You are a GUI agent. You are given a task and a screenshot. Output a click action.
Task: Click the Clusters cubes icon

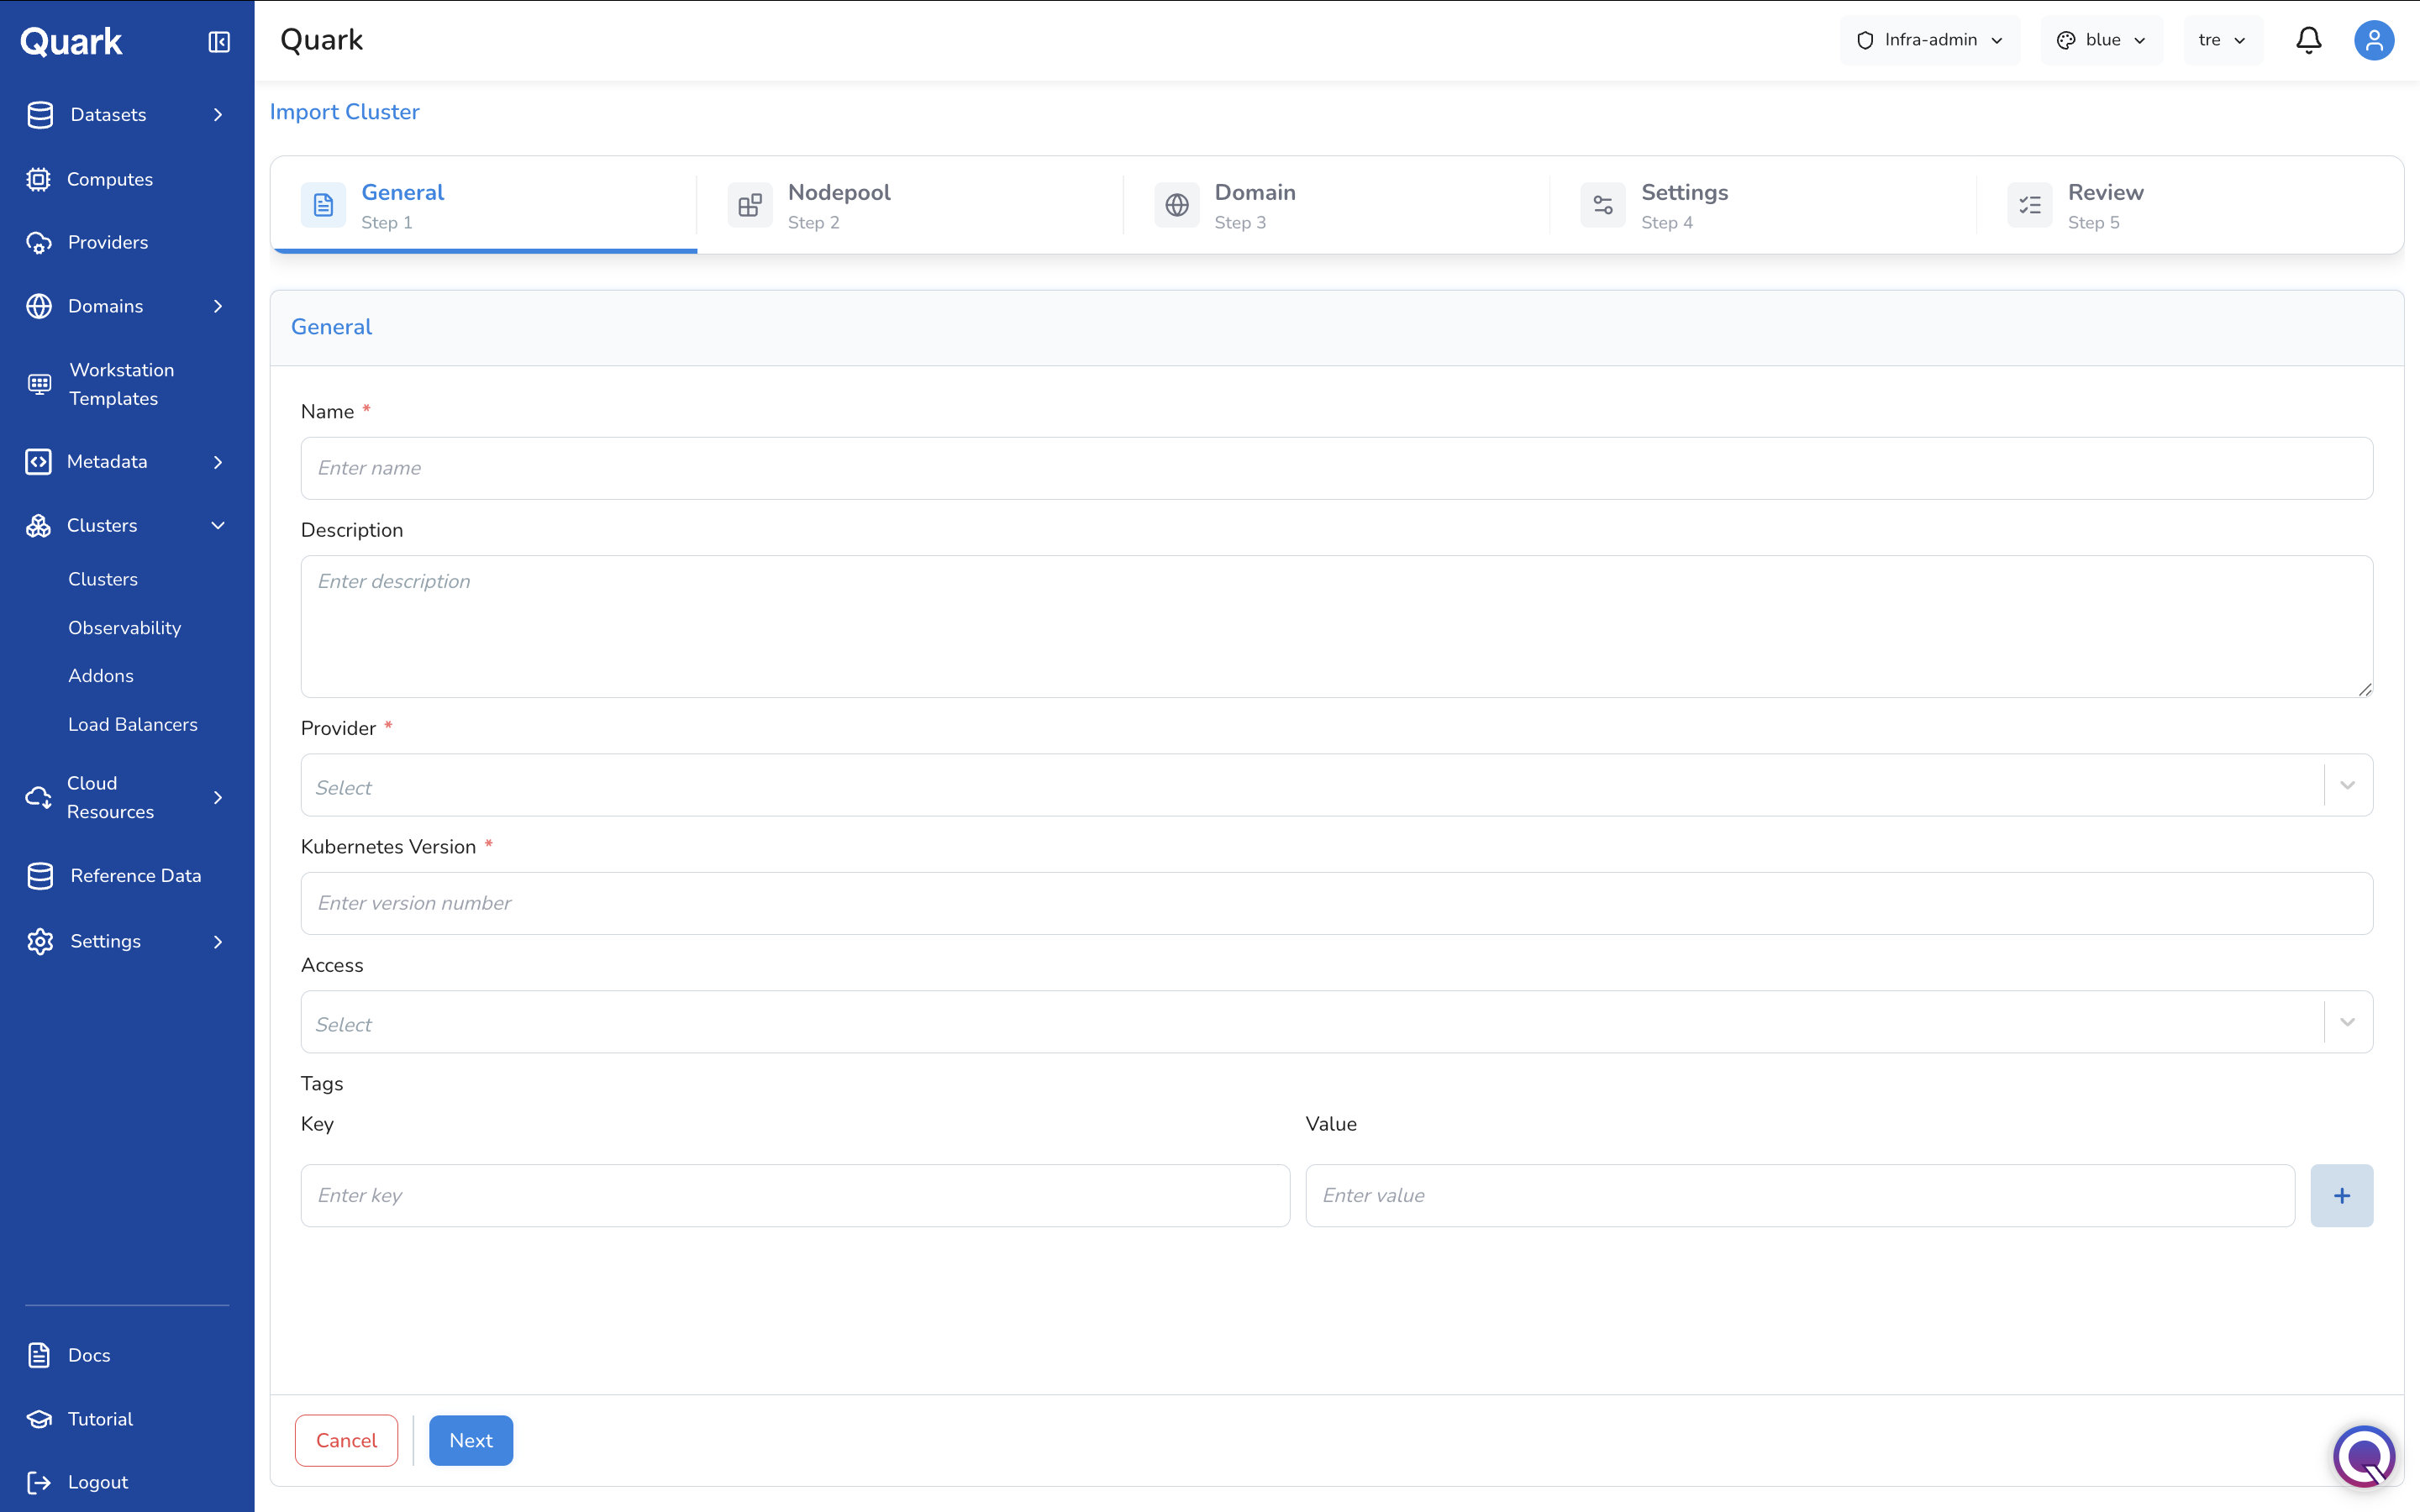click(x=38, y=526)
